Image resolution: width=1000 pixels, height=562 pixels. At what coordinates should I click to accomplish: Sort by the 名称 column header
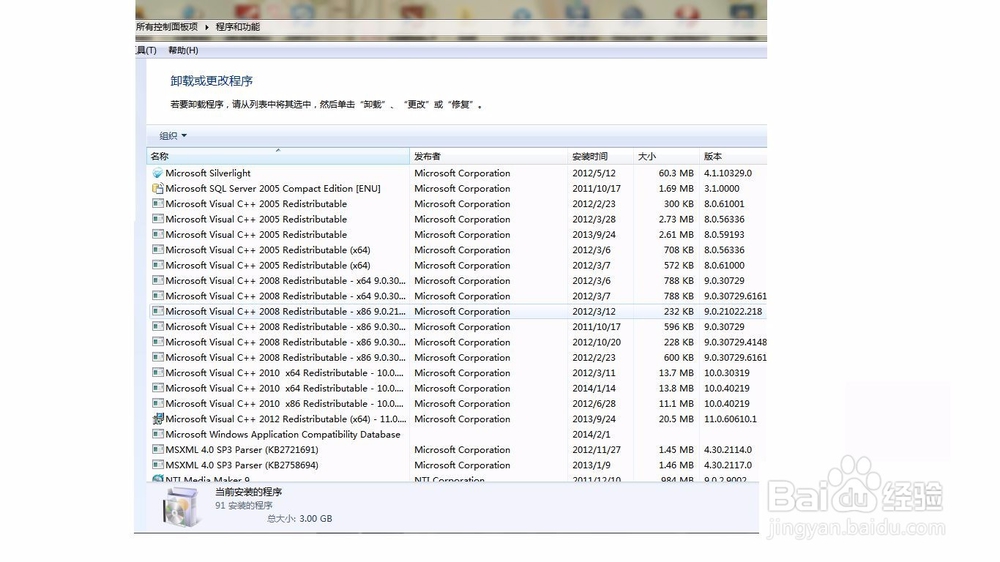pyautogui.click(x=278, y=156)
